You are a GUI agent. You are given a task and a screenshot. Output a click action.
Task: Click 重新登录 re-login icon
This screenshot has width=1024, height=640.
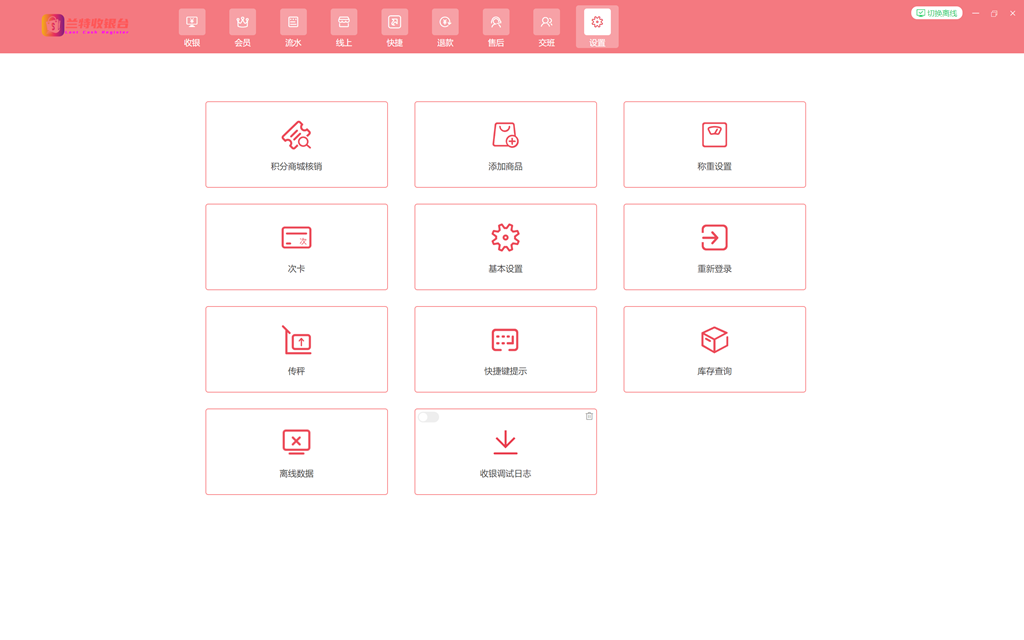pos(714,238)
